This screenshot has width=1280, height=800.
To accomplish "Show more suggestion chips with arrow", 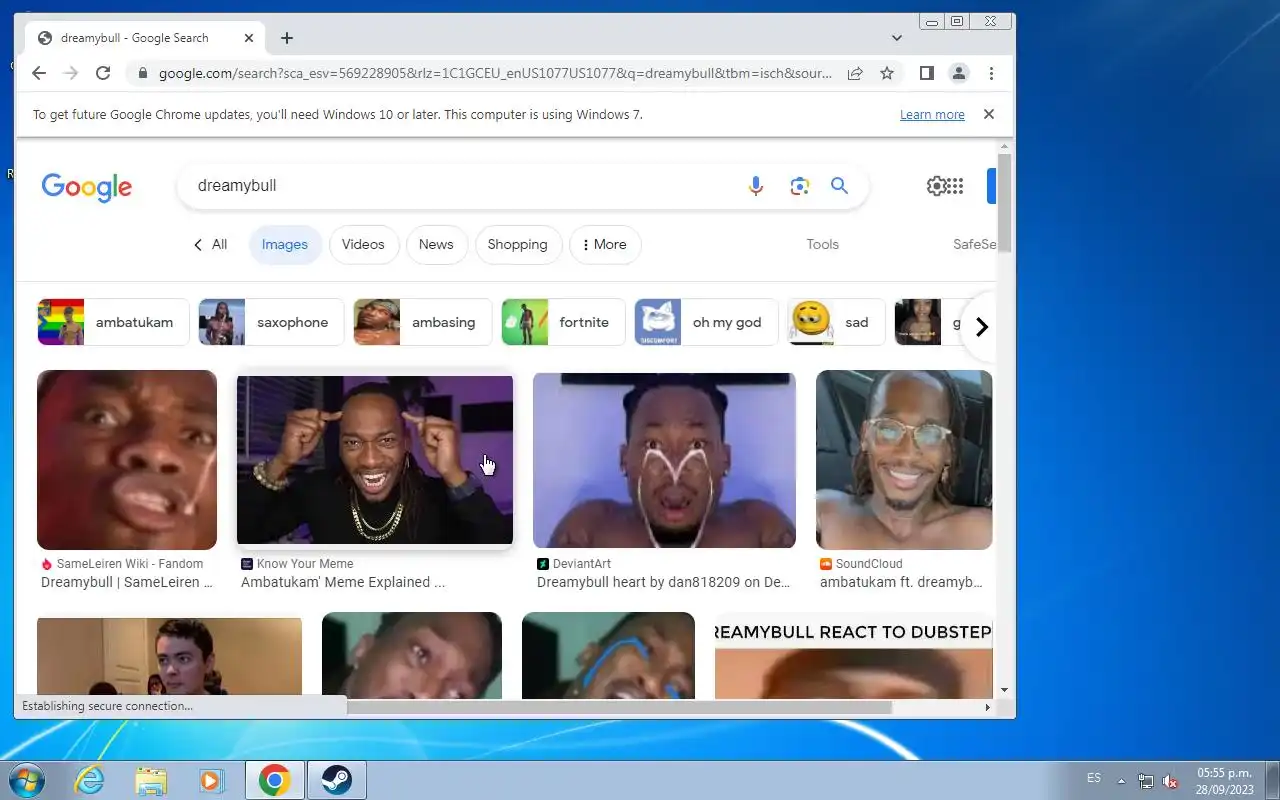I will click(982, 327).
